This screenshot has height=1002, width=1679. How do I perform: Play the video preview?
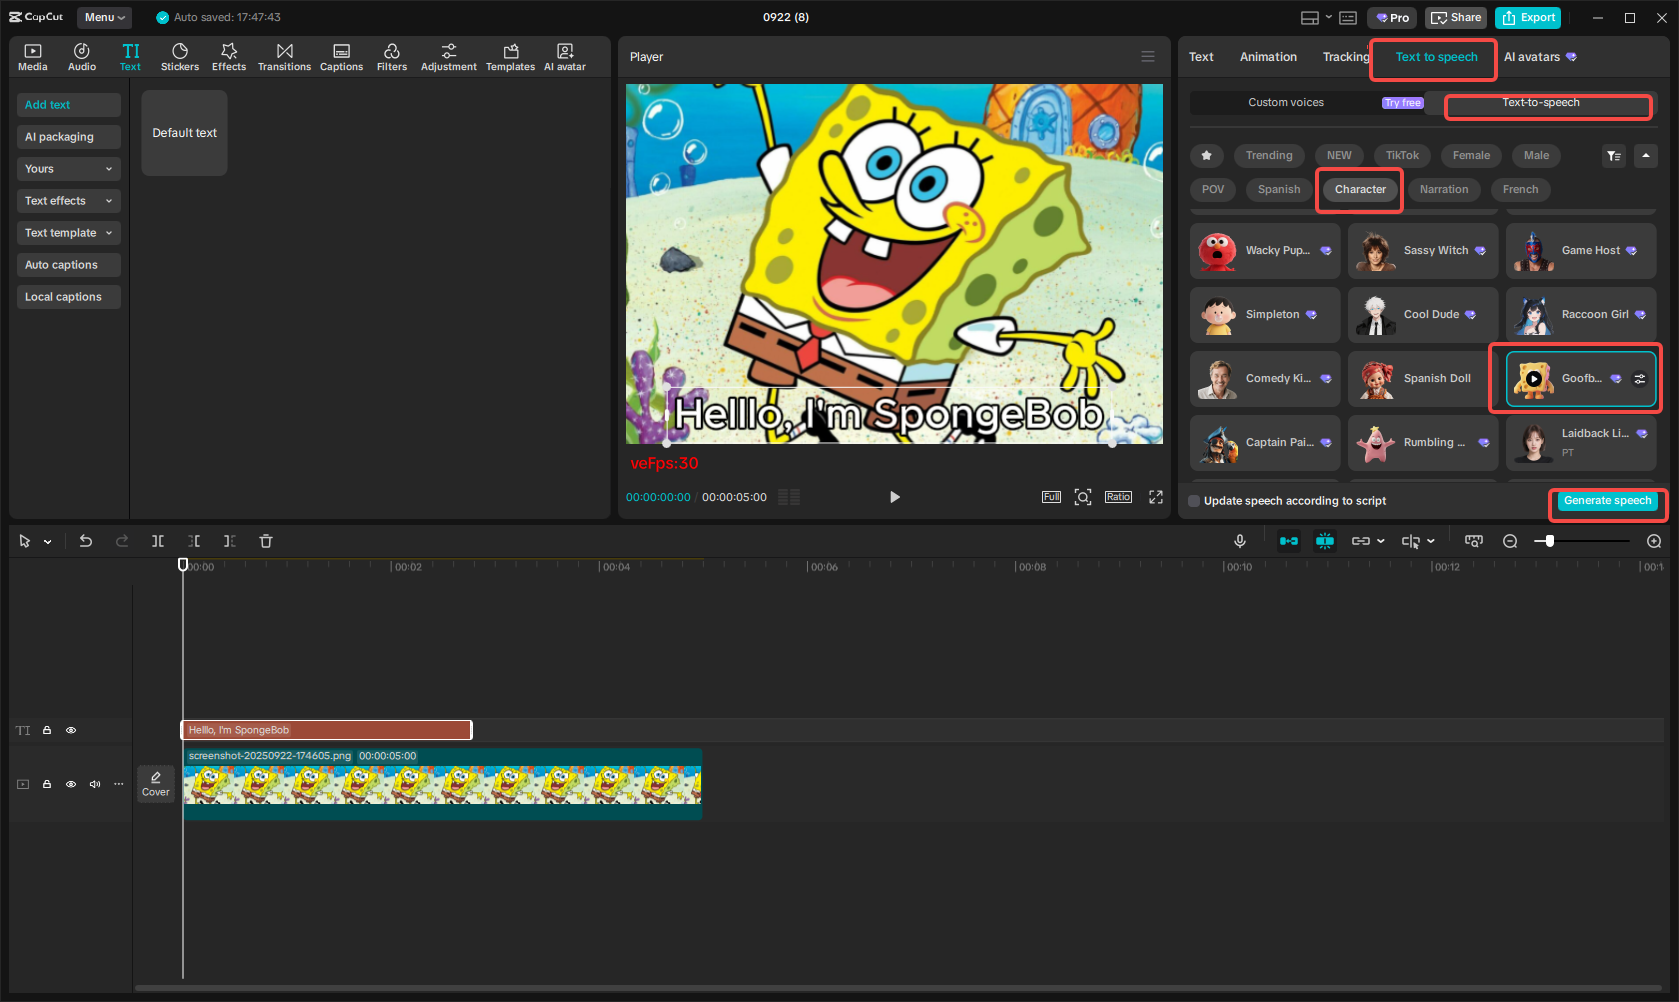(x=894, y=497)
